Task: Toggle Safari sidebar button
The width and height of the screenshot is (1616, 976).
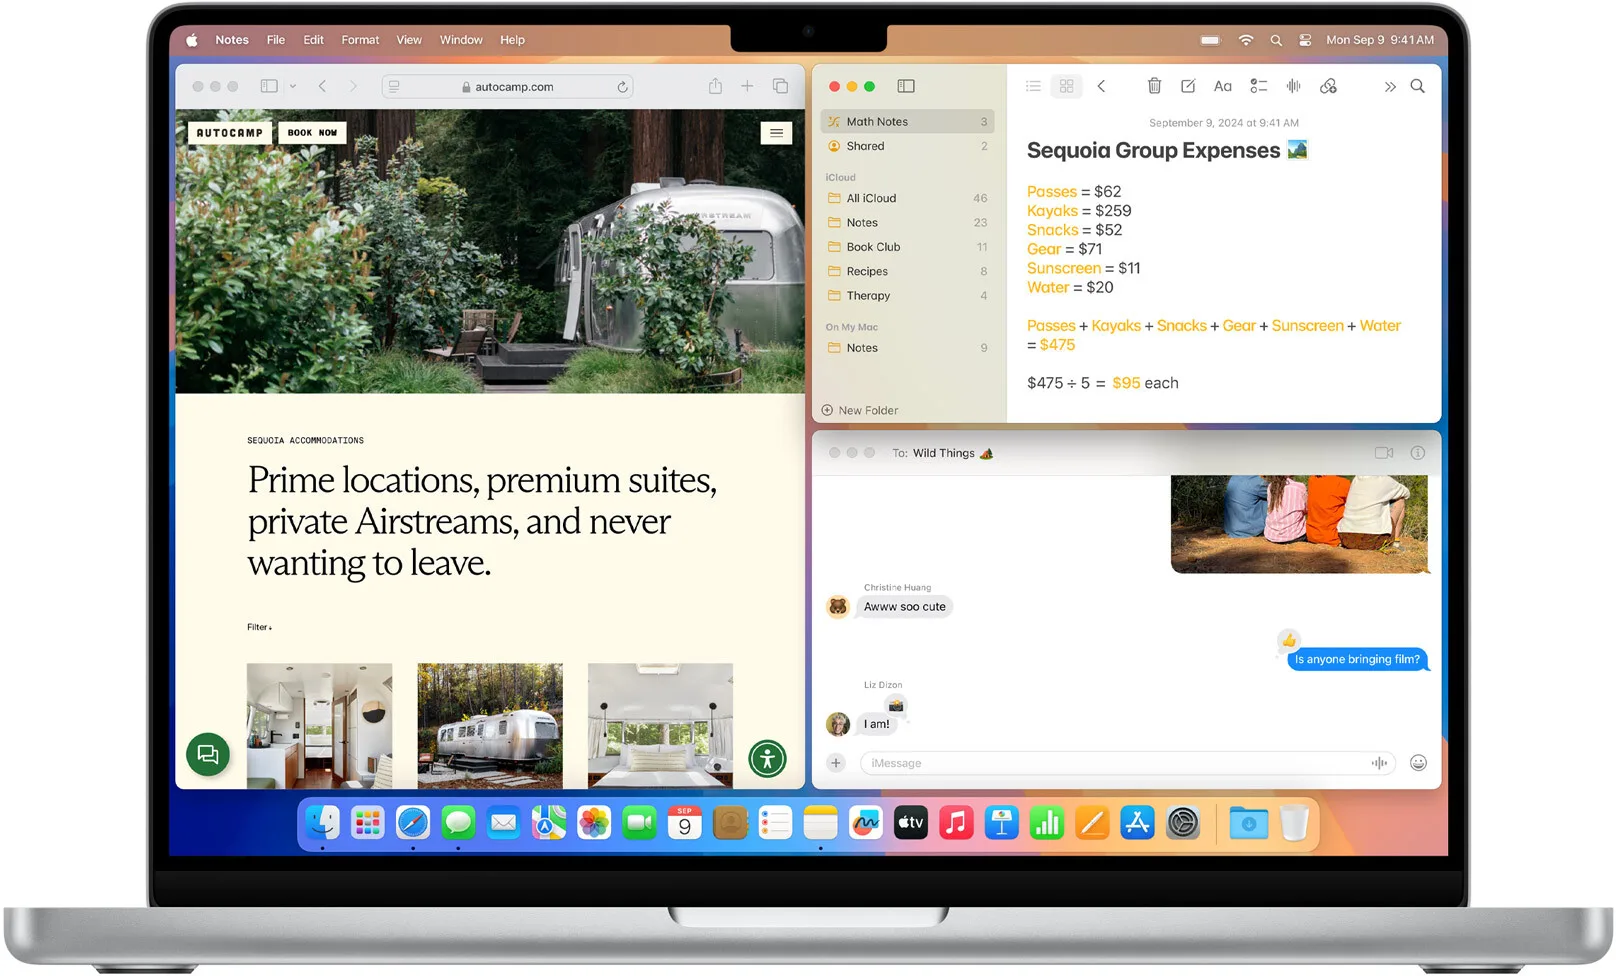Action: pos(269,86)
